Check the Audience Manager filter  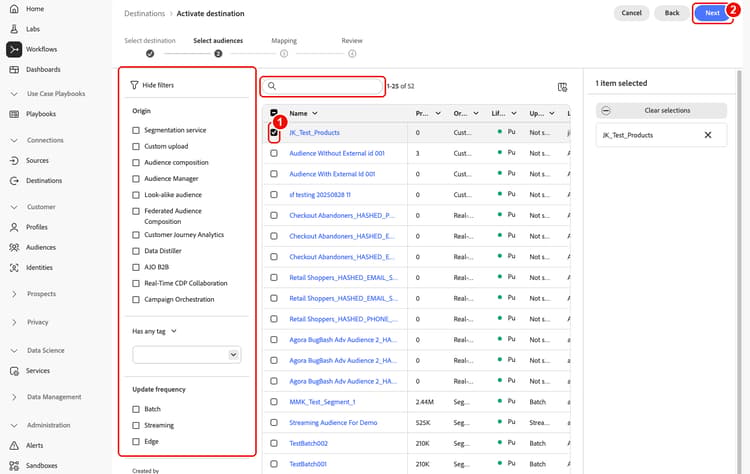pos(136,179)
